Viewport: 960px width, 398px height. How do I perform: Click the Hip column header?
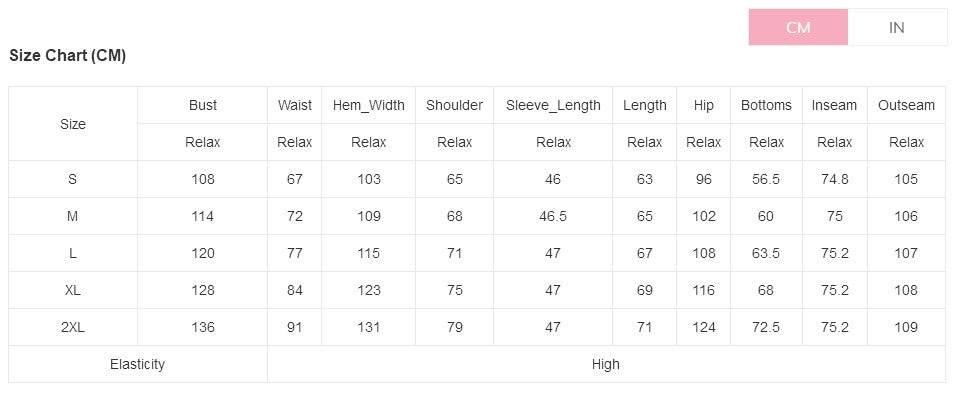(703, 105)
